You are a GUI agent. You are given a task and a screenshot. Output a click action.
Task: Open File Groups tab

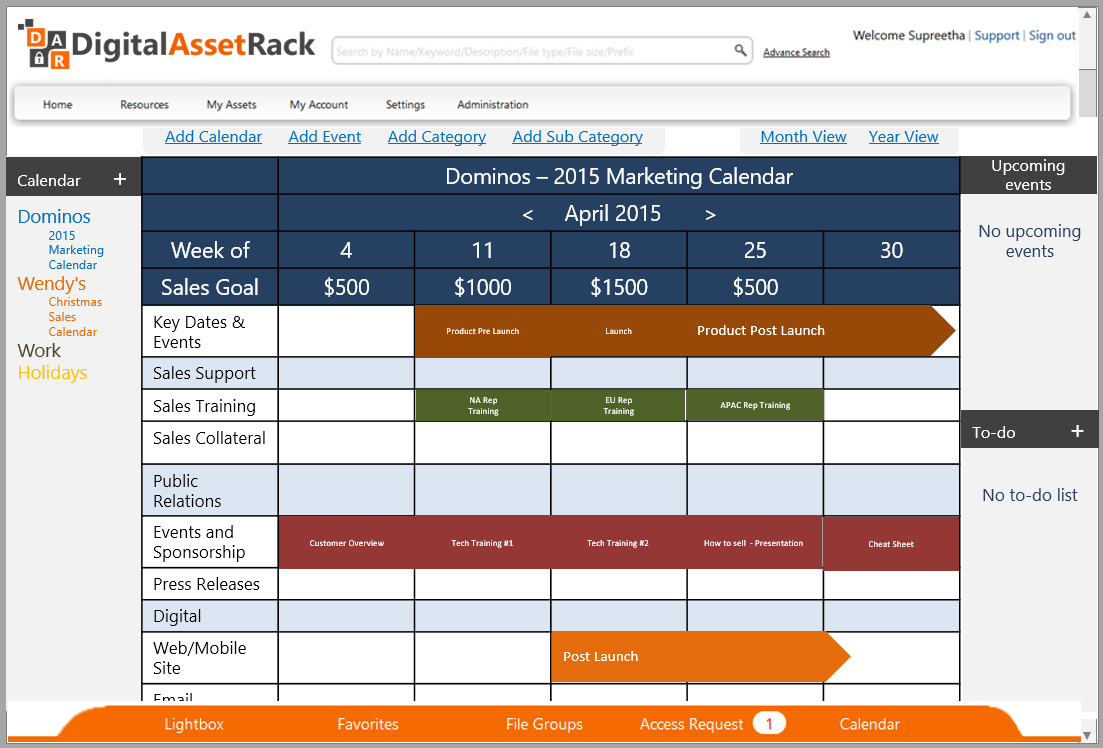pos(544,724)
